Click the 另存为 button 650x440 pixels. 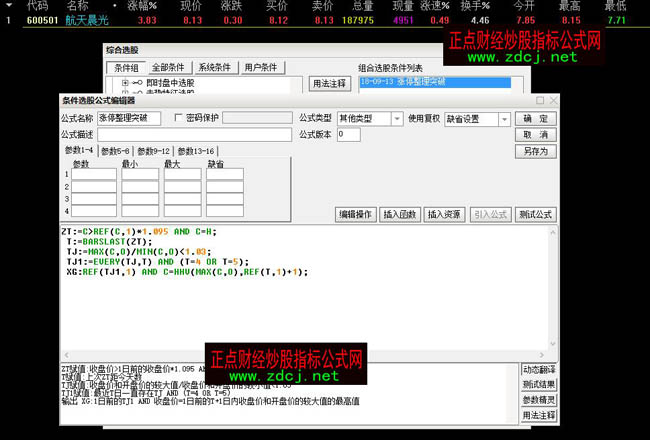click(535, 152)
